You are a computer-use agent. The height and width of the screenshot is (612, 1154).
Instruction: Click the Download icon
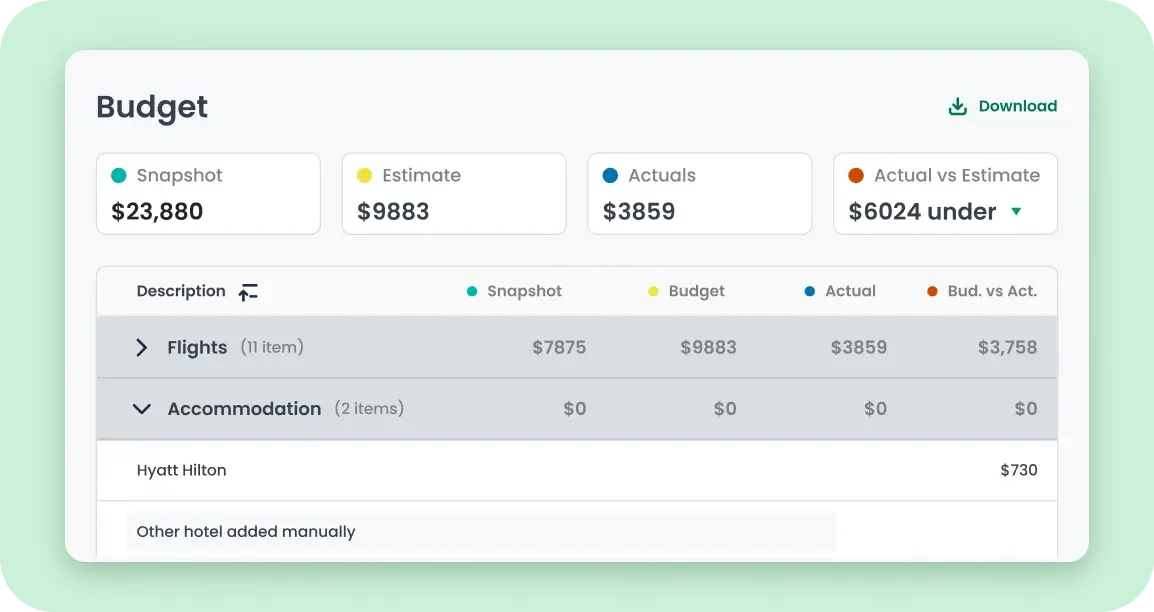(x=957, y=107)
